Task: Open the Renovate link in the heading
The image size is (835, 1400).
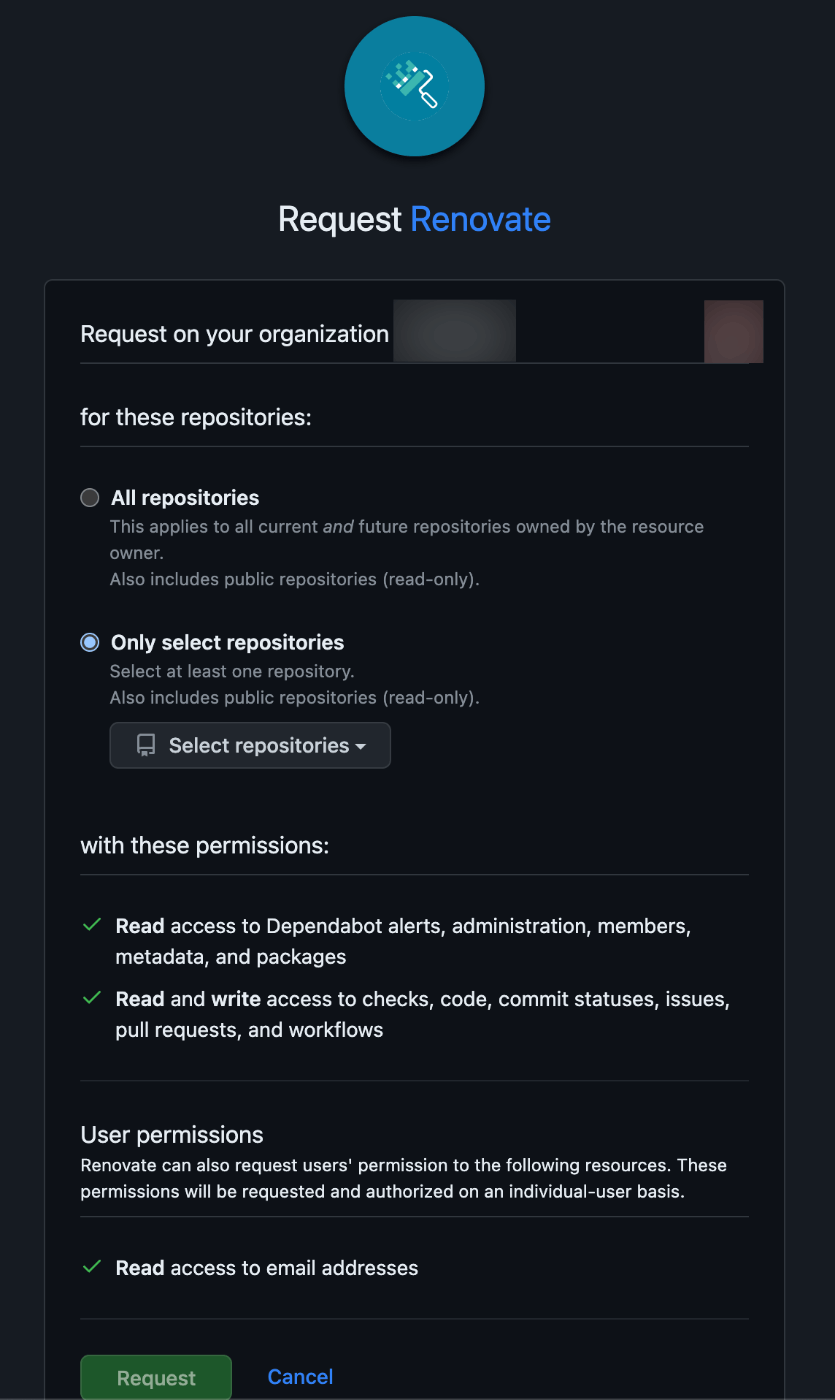Action: [481, 219]
